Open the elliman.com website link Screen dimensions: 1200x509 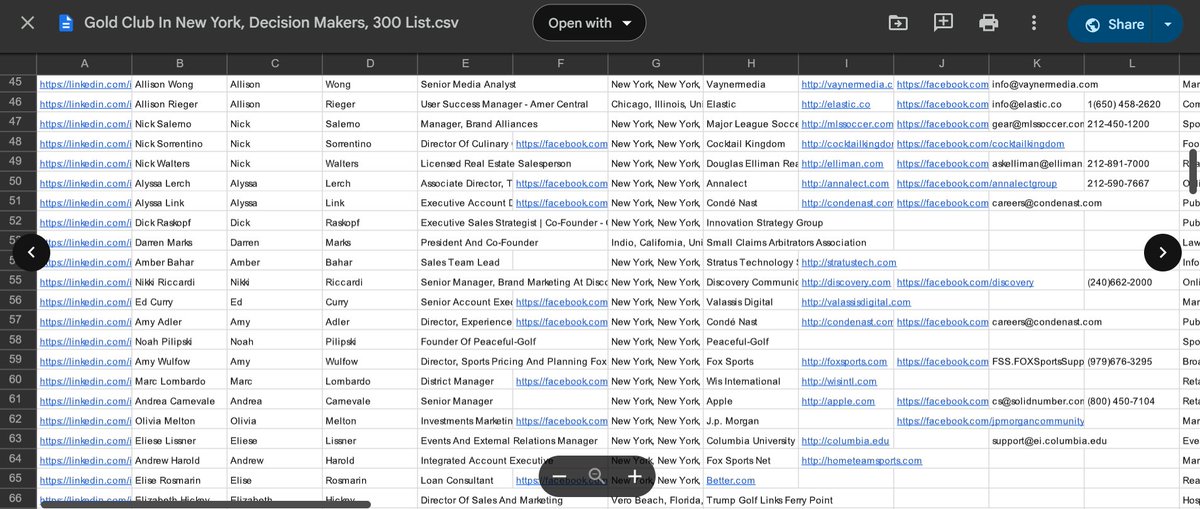(842, 164)
